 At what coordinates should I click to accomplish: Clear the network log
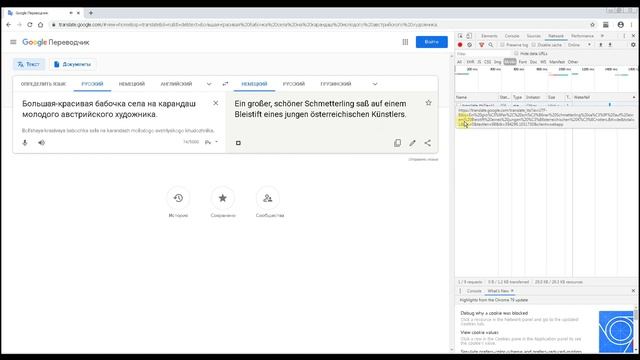(x=469, y=45)
